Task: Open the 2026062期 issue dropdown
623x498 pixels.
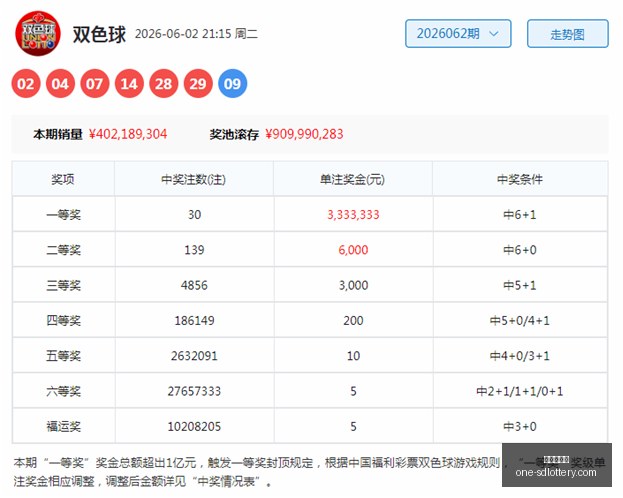Action: pyautogui.click(x=458, y=34)
